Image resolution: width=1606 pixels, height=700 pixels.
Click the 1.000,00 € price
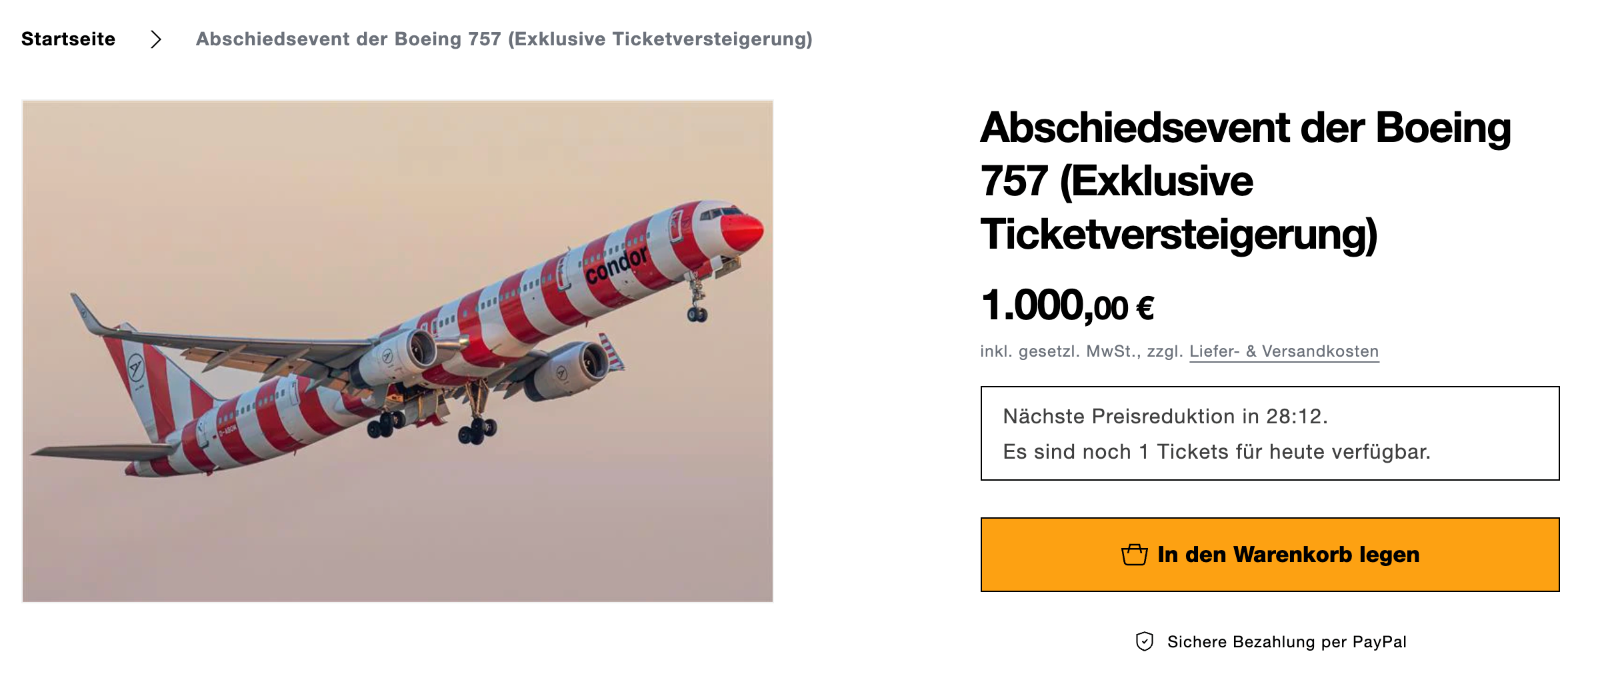[1067, 306]
